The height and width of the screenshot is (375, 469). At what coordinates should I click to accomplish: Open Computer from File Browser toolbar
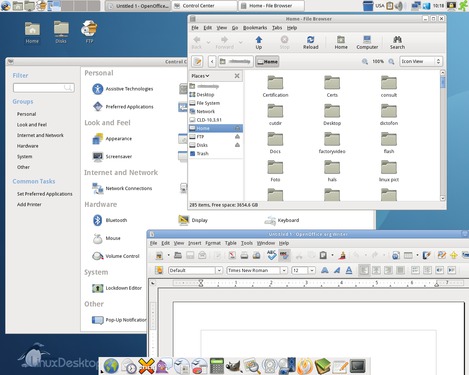coord(367,43)
